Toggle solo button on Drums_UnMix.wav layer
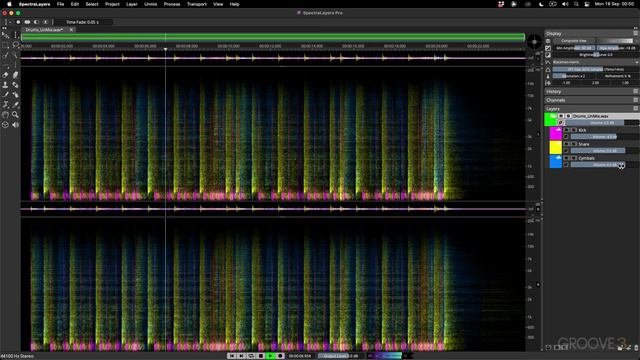Viewport: 640px width, 360px height. point(568,116)
